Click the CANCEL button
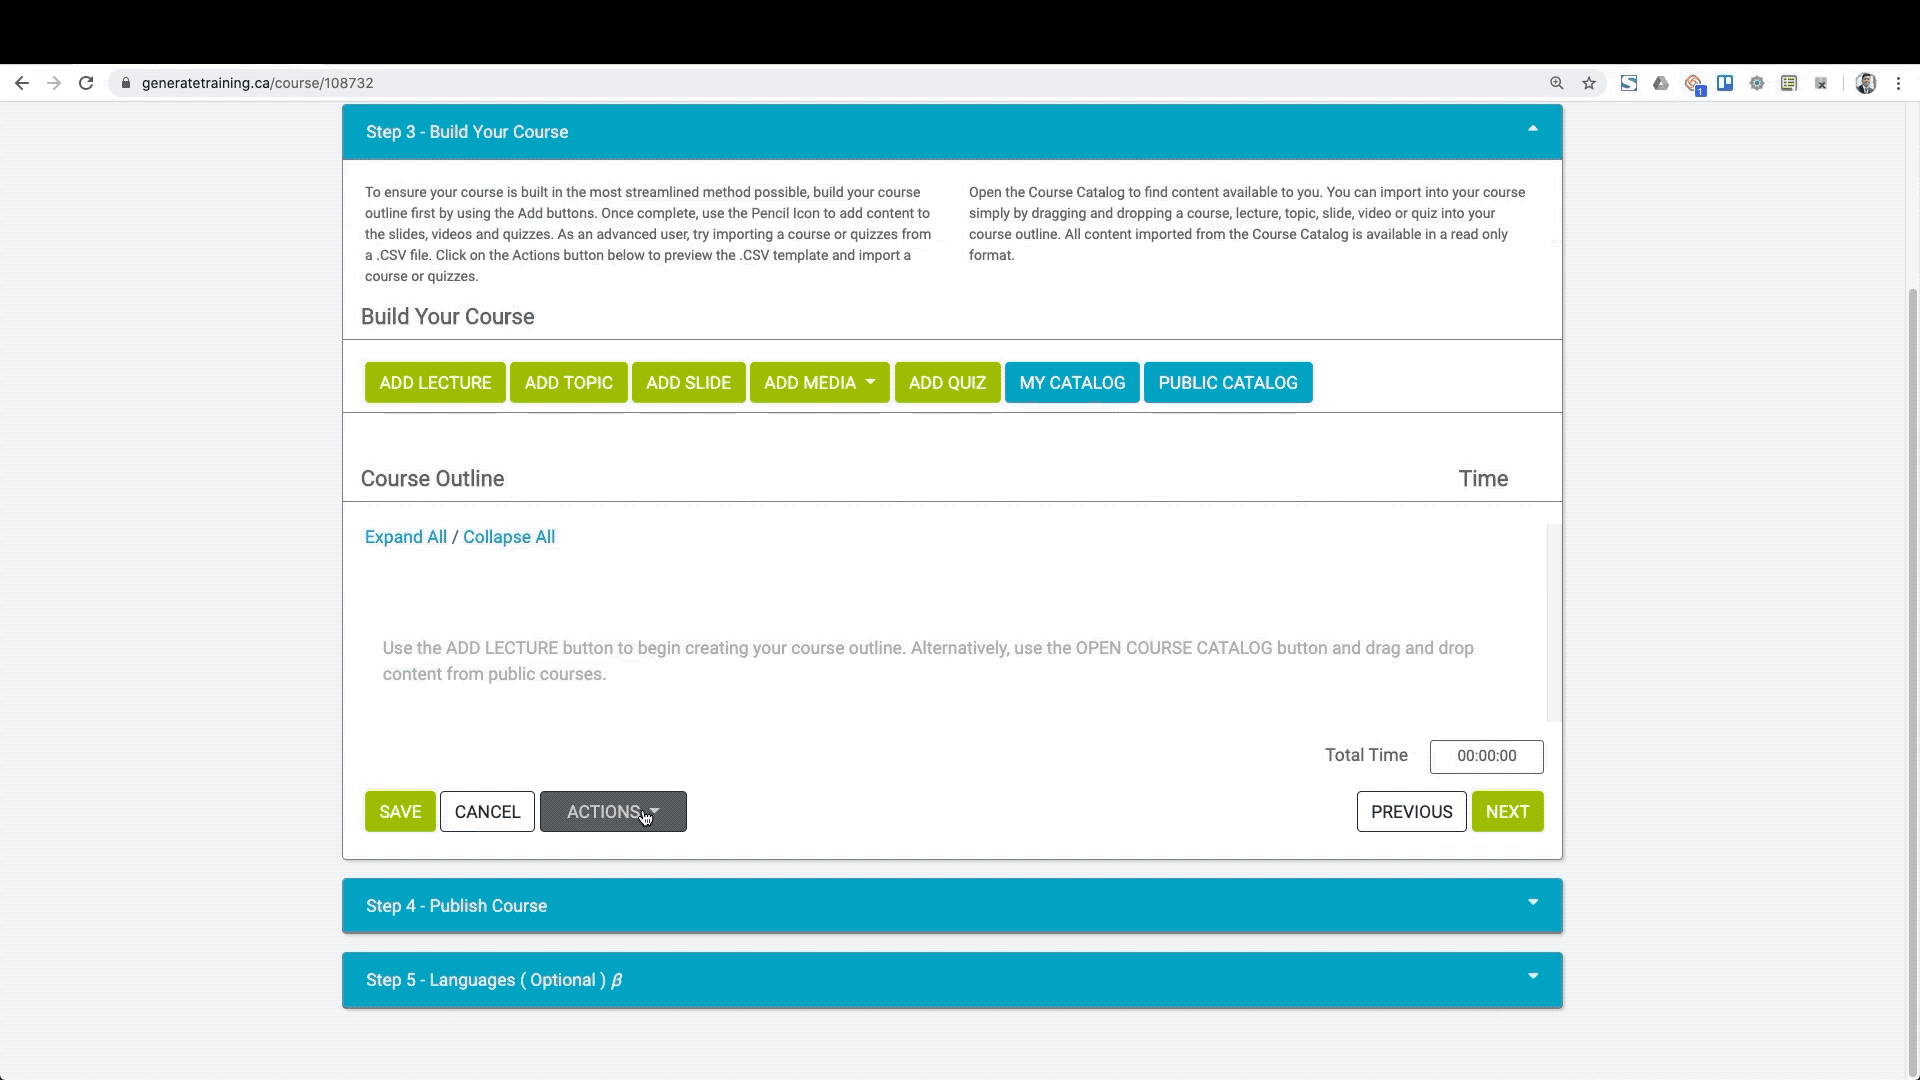 487,812
